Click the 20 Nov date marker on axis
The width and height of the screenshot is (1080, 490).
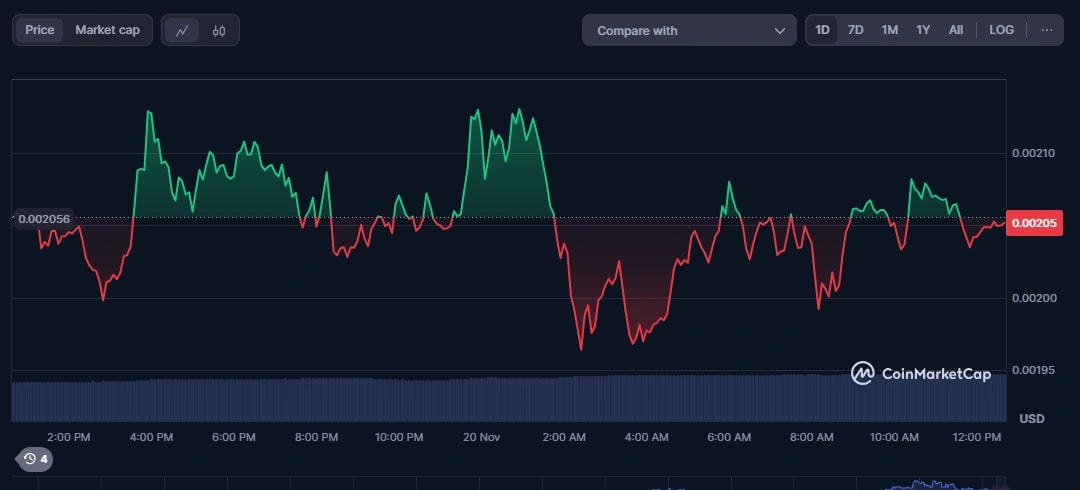481,438
